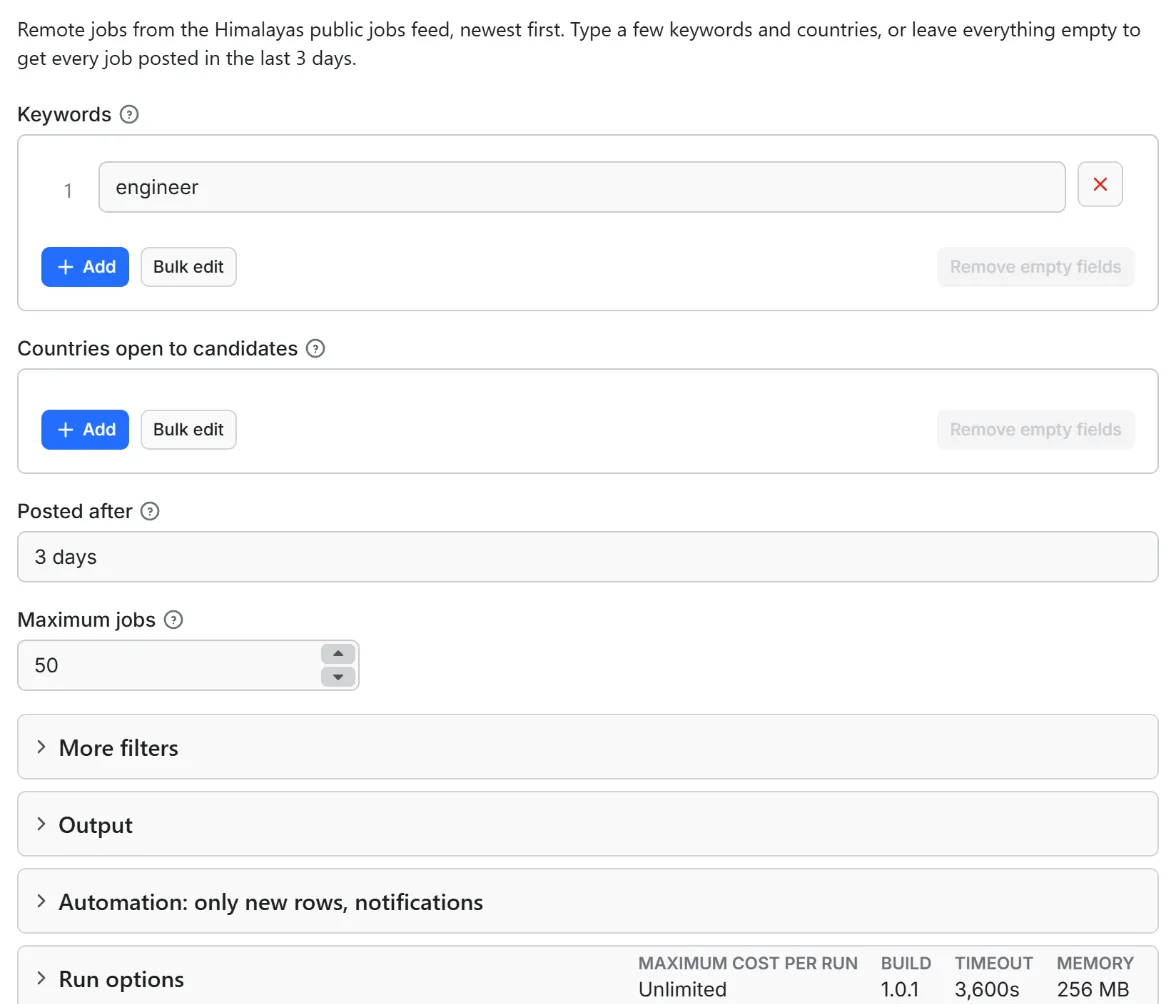Viewport: 1176px width, 1004px height.
Task: Click Remove empty fields in Countries section
Action: pyautogui.click(x=1035, y=430)
